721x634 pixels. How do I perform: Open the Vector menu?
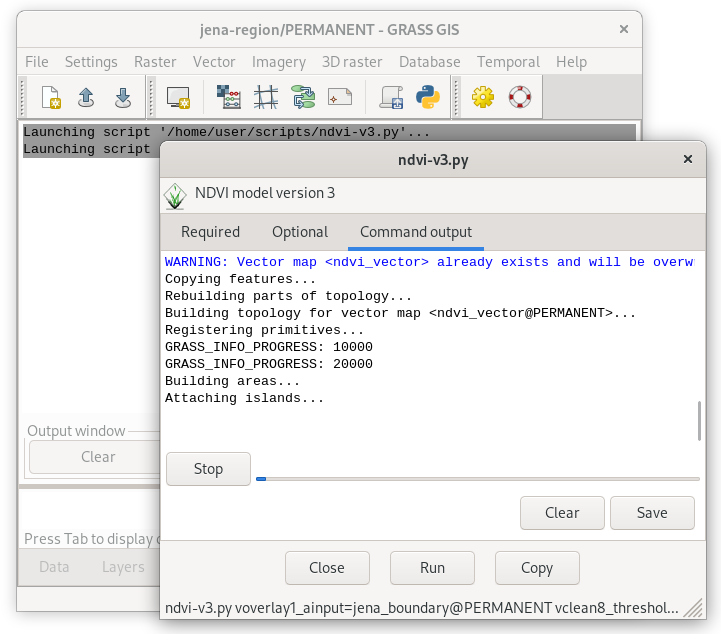(214, 62)
